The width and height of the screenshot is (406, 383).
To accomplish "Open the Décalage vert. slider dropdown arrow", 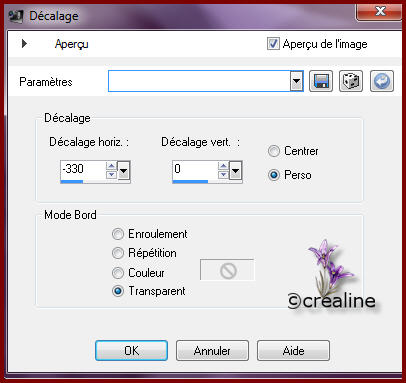I will 235,171.
